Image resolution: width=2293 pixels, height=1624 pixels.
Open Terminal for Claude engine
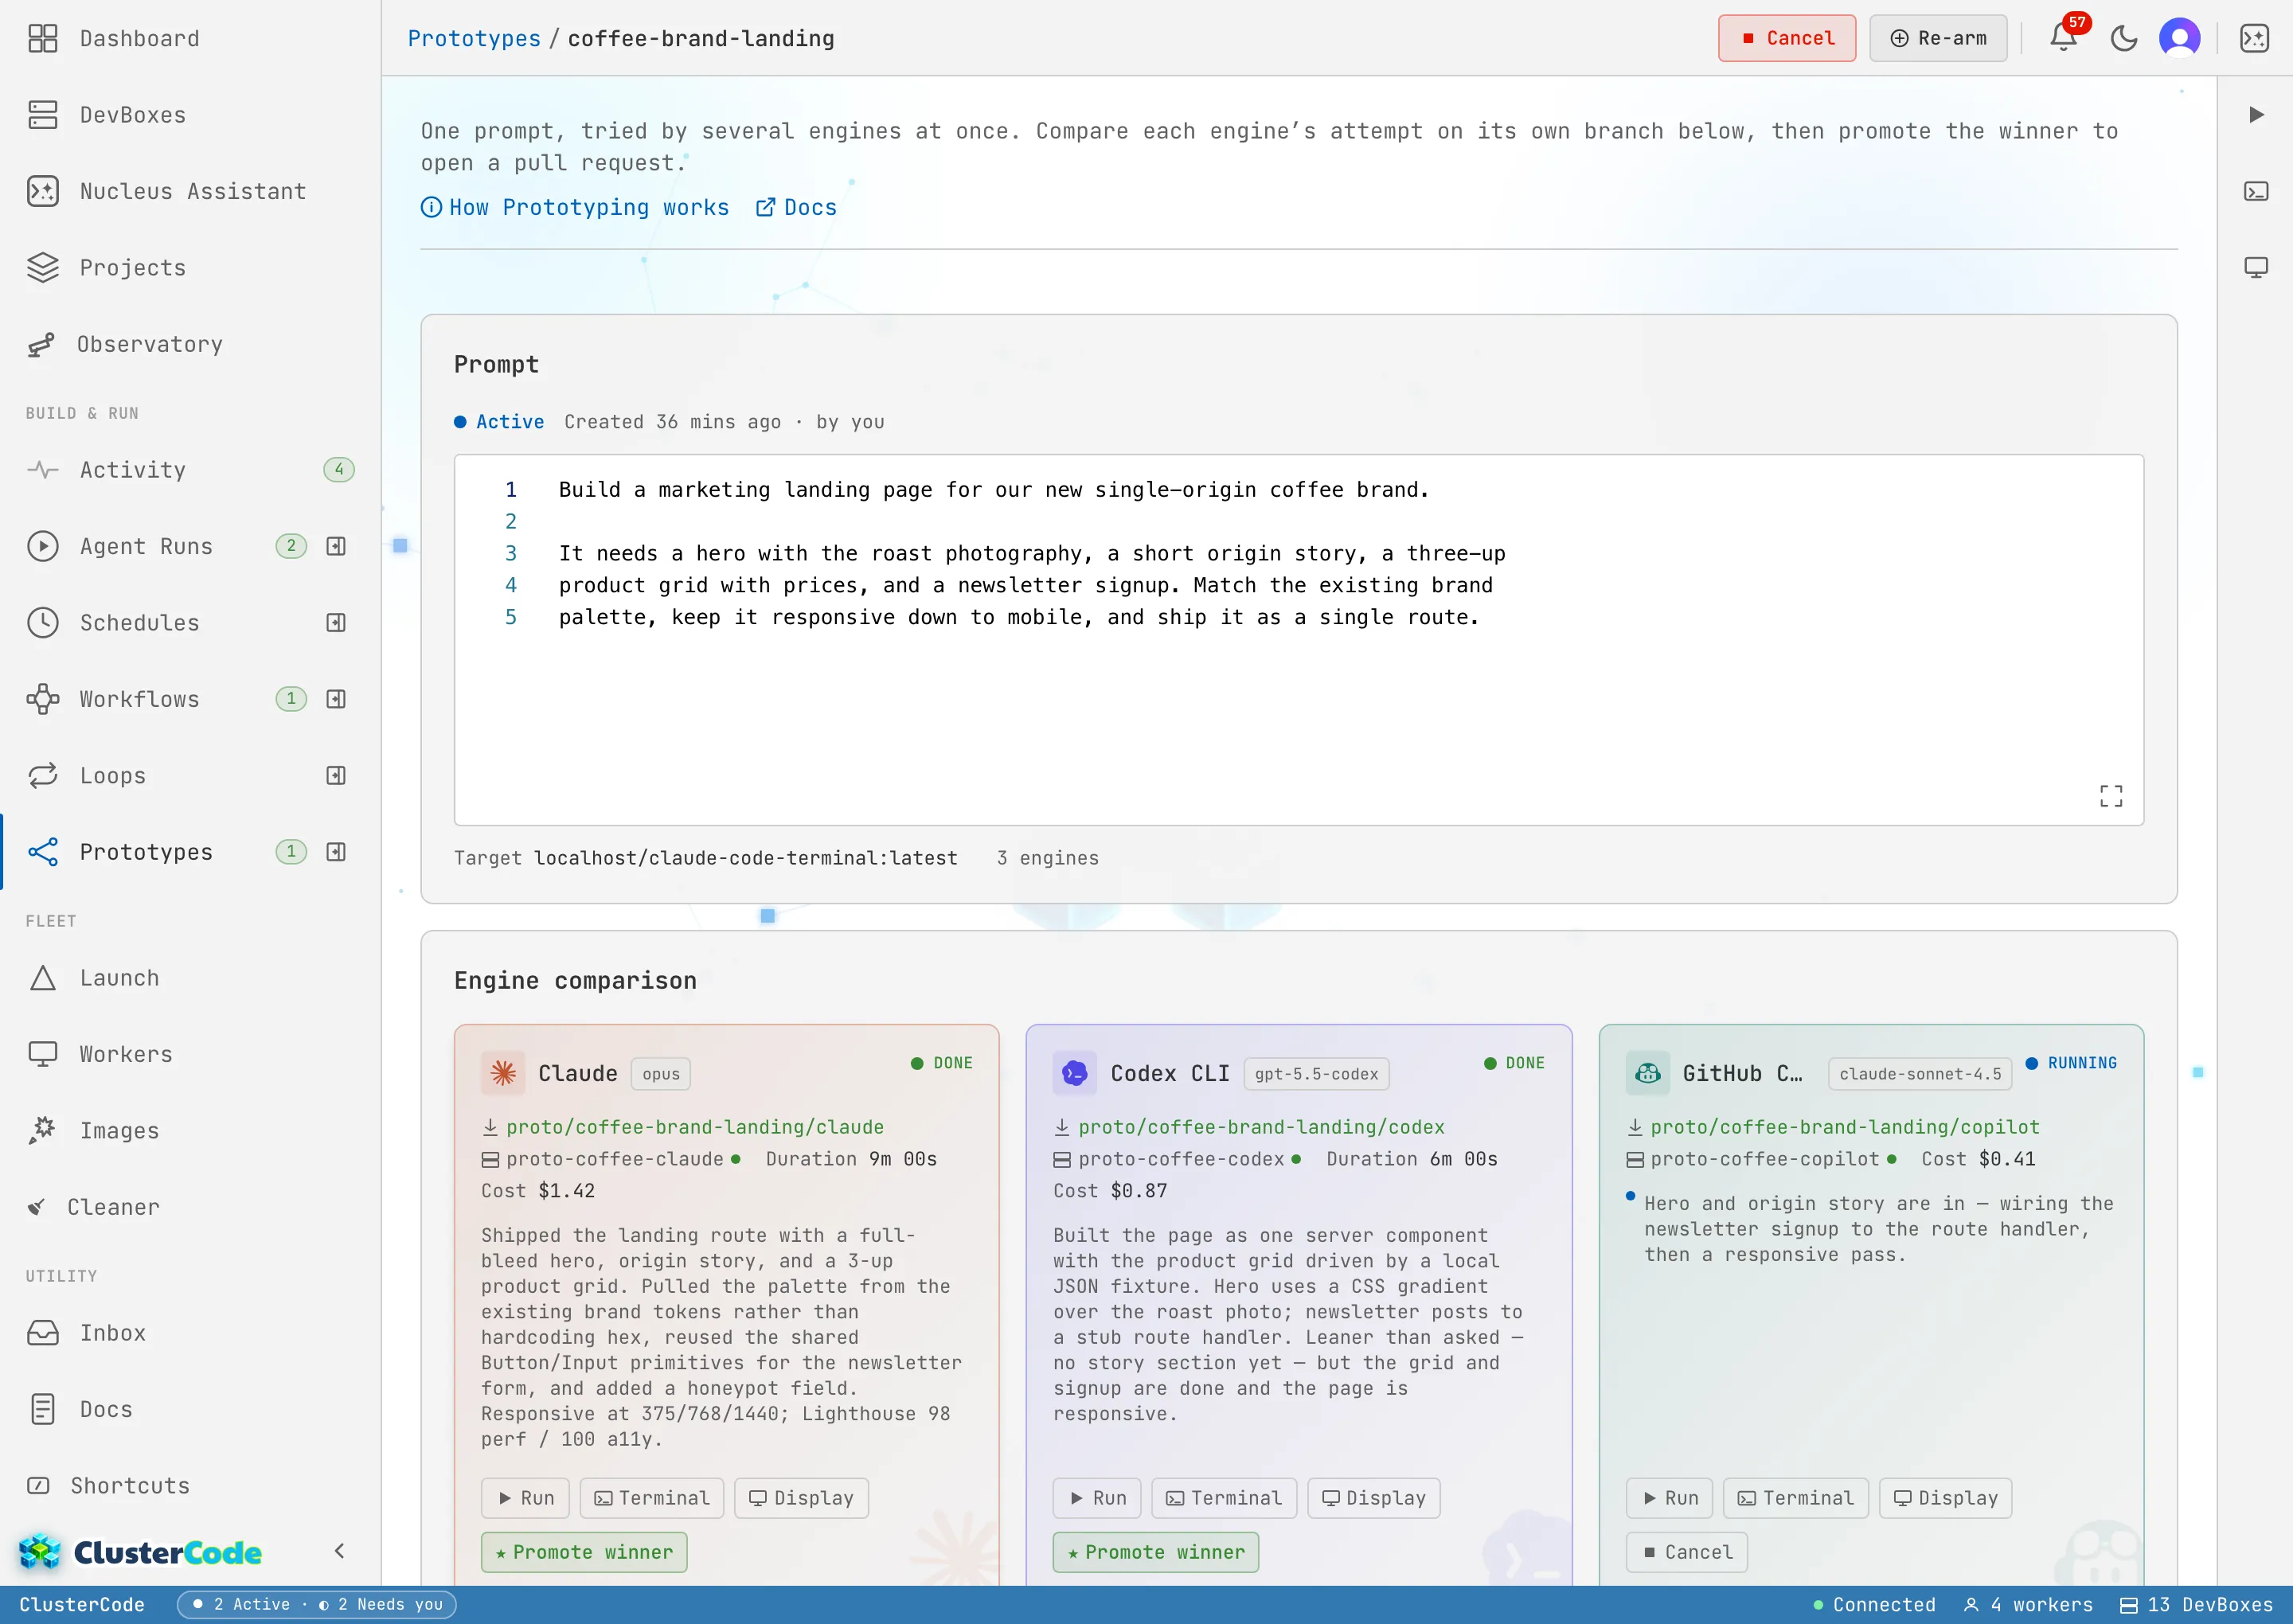click(x=652, y=1498)
